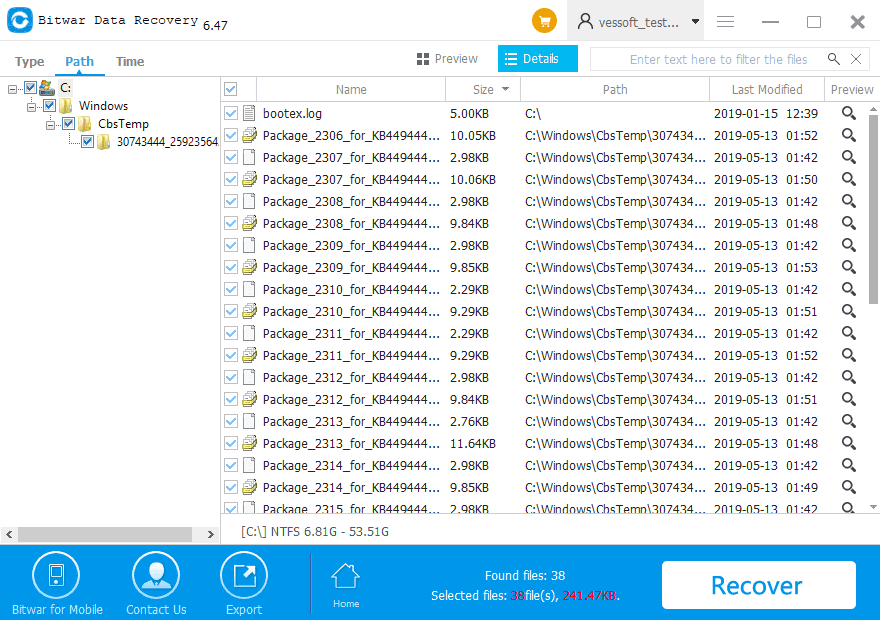Collapse the CbsTemp tree node
The image size is (880, 620).
(51, 125)
